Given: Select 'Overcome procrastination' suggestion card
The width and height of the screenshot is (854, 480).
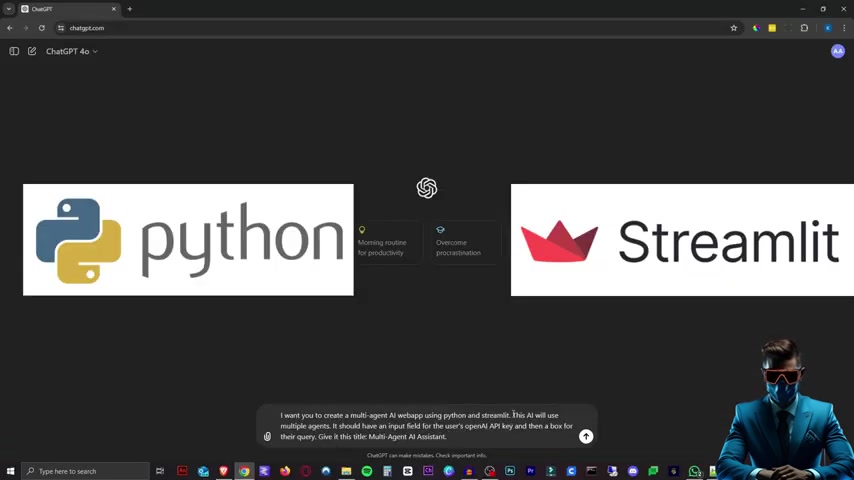Looking at the screenshot, I should 465,243.
